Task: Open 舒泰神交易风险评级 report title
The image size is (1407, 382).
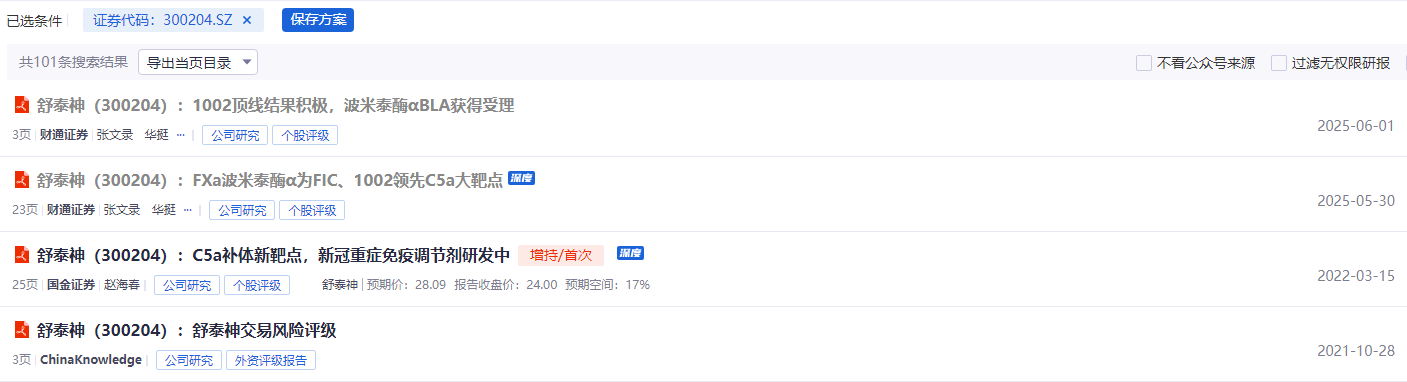Action: (x=187, y=330)
